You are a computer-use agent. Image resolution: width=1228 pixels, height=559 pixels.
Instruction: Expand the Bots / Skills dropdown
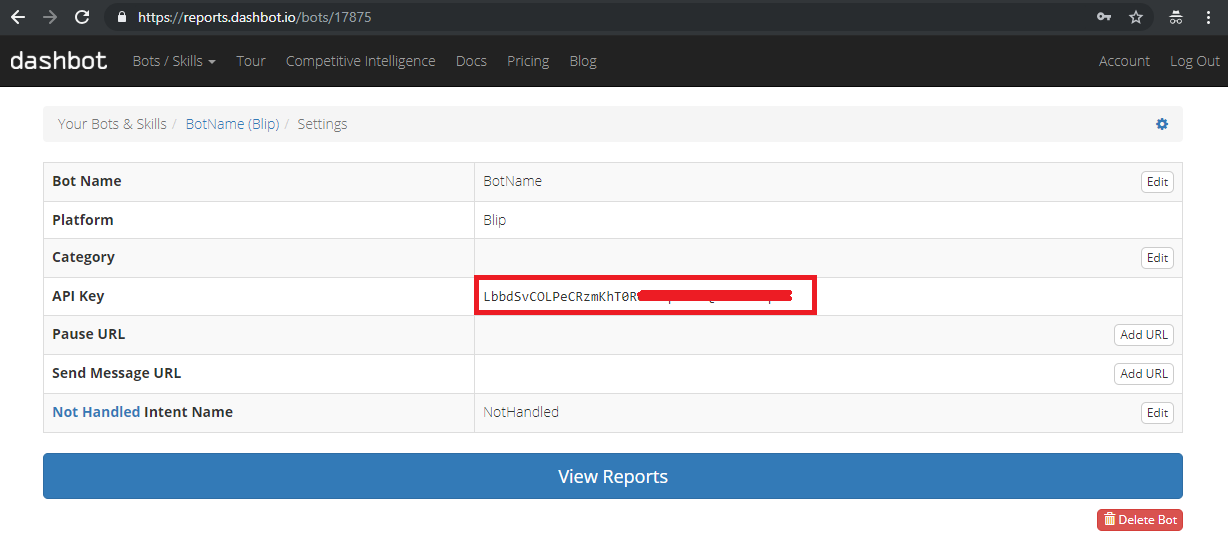coord(174,61)
